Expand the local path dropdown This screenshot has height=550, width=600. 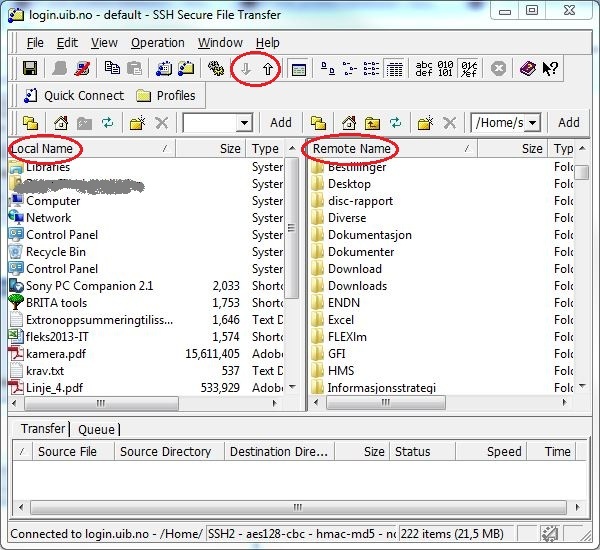[x=244, y=123]
